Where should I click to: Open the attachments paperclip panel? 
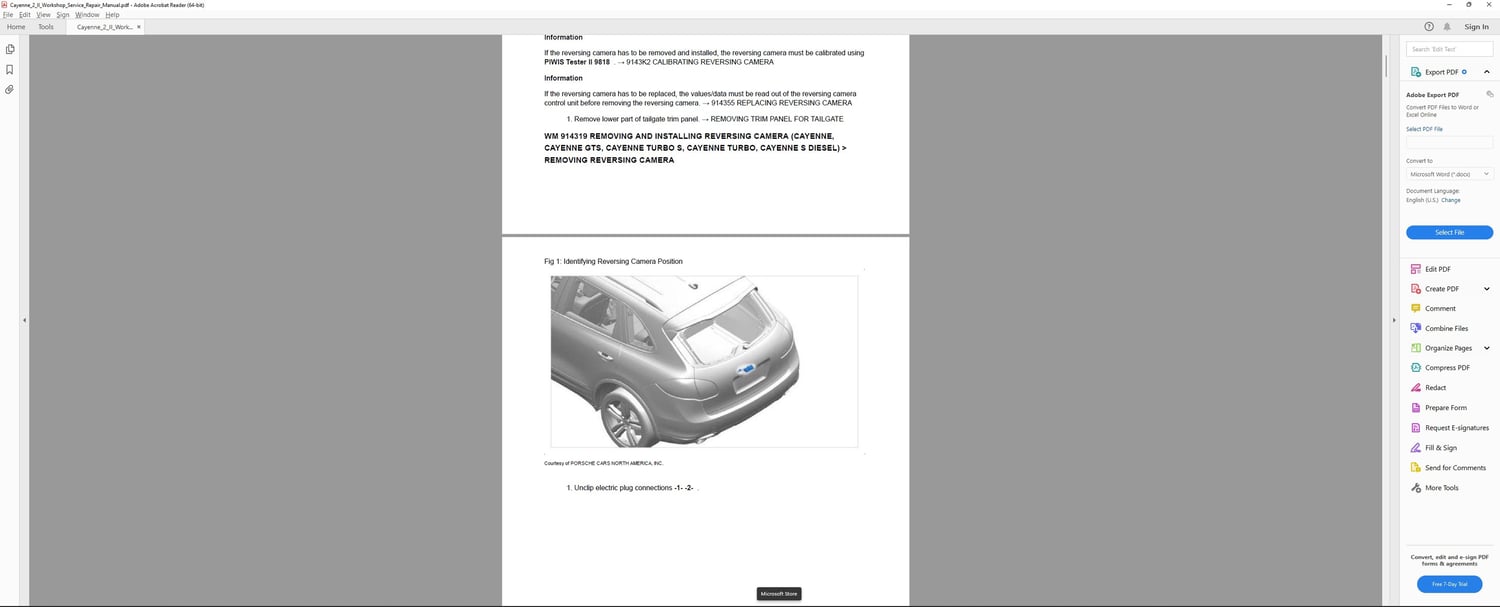tap(10, 90)
